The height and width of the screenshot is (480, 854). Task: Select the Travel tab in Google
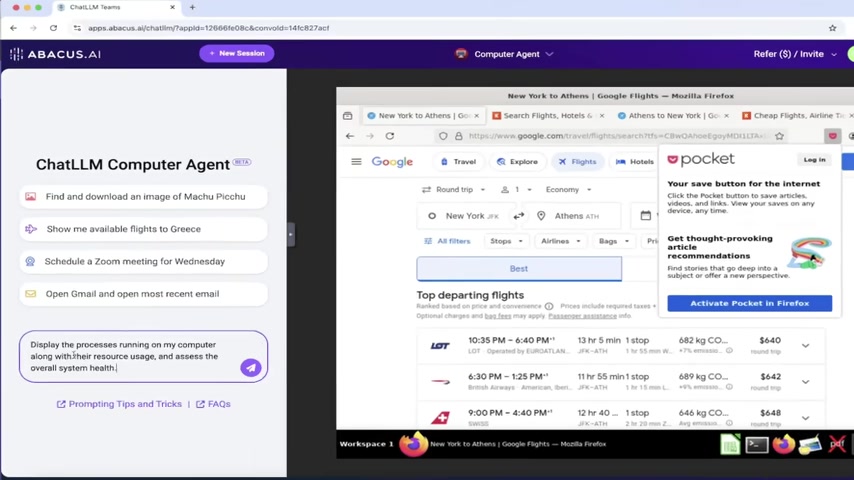point(458,162)
